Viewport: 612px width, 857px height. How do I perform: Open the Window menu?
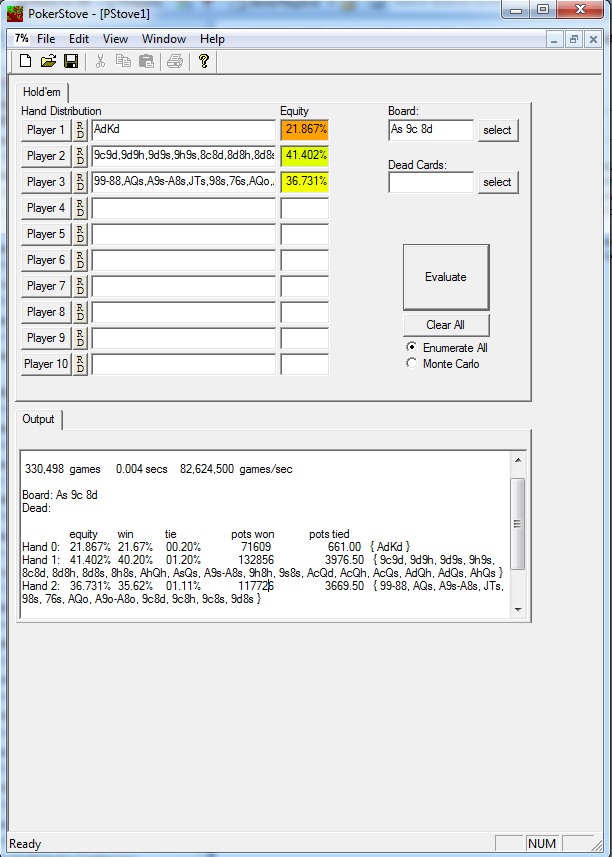(164, 39)
